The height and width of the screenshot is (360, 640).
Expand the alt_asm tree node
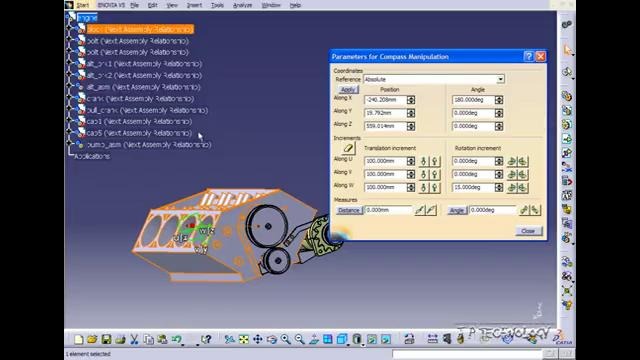click(69, 87)
